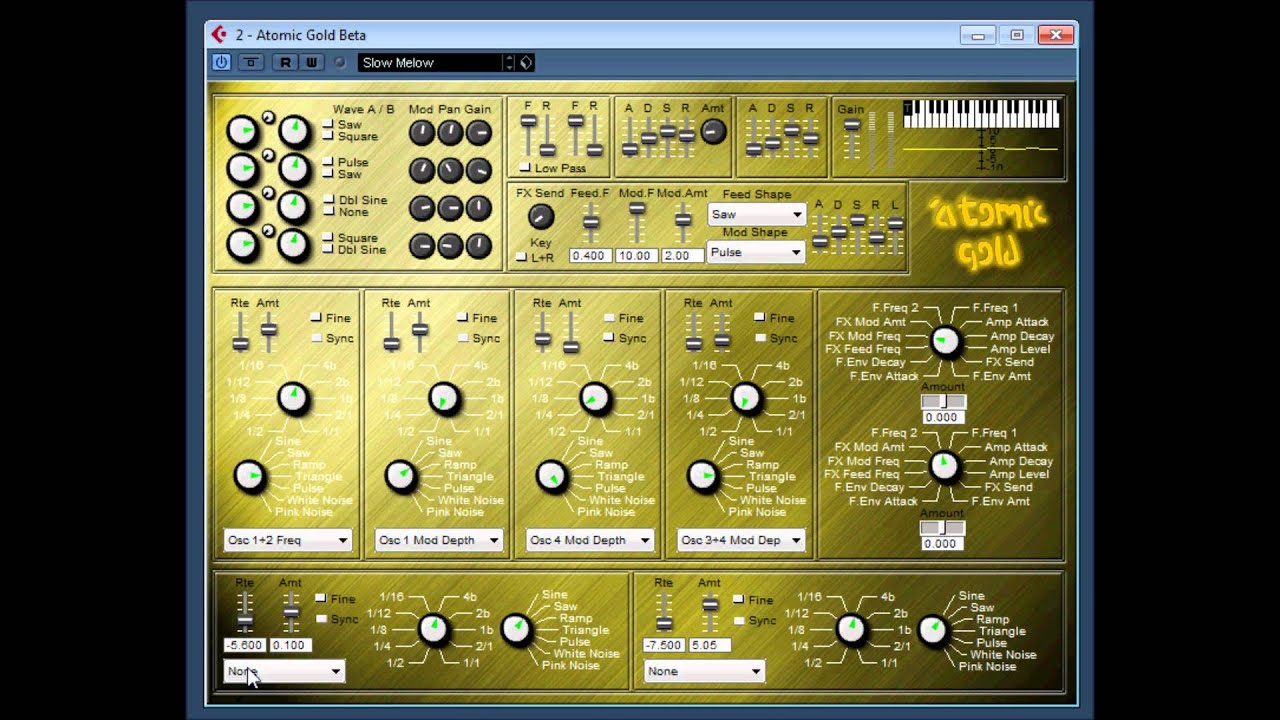This screenshot has width=1280, height=720.
Task: Click waveform shape knob above Osc 4 Mod Depth
Action: (x=551, y=476)
